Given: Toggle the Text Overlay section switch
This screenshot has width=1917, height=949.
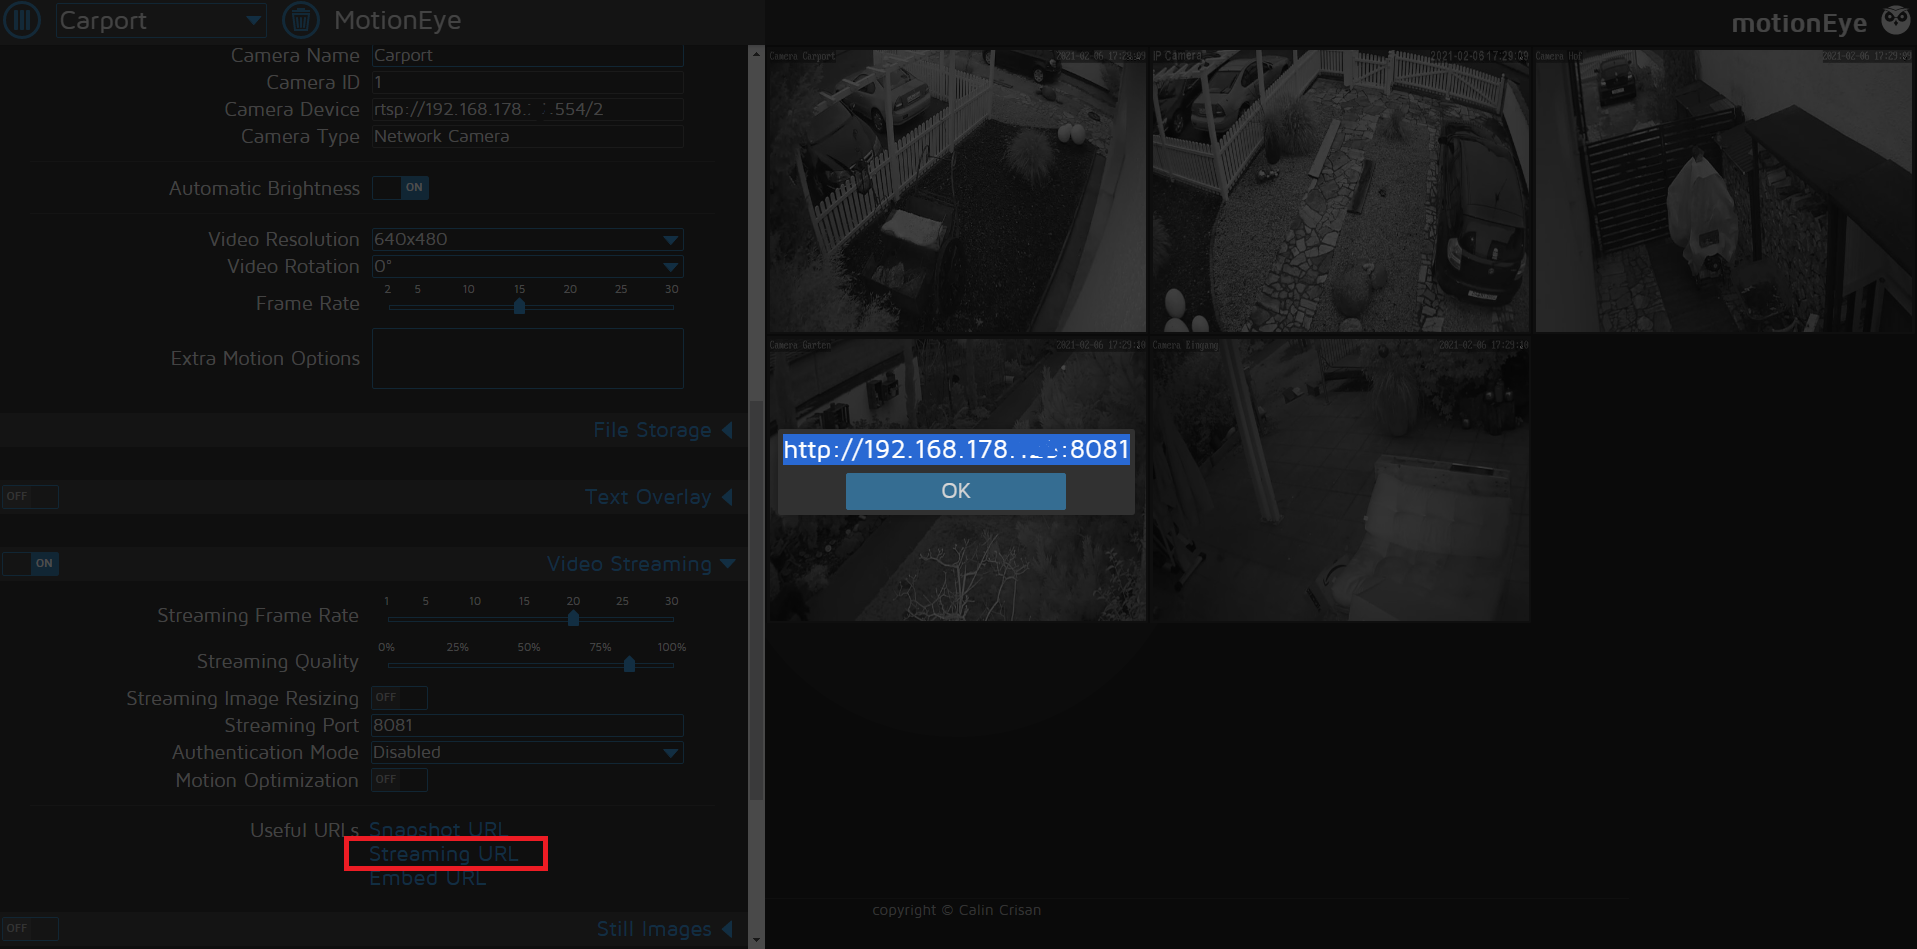Looking at the screenshot, I should tap(30, 497).
